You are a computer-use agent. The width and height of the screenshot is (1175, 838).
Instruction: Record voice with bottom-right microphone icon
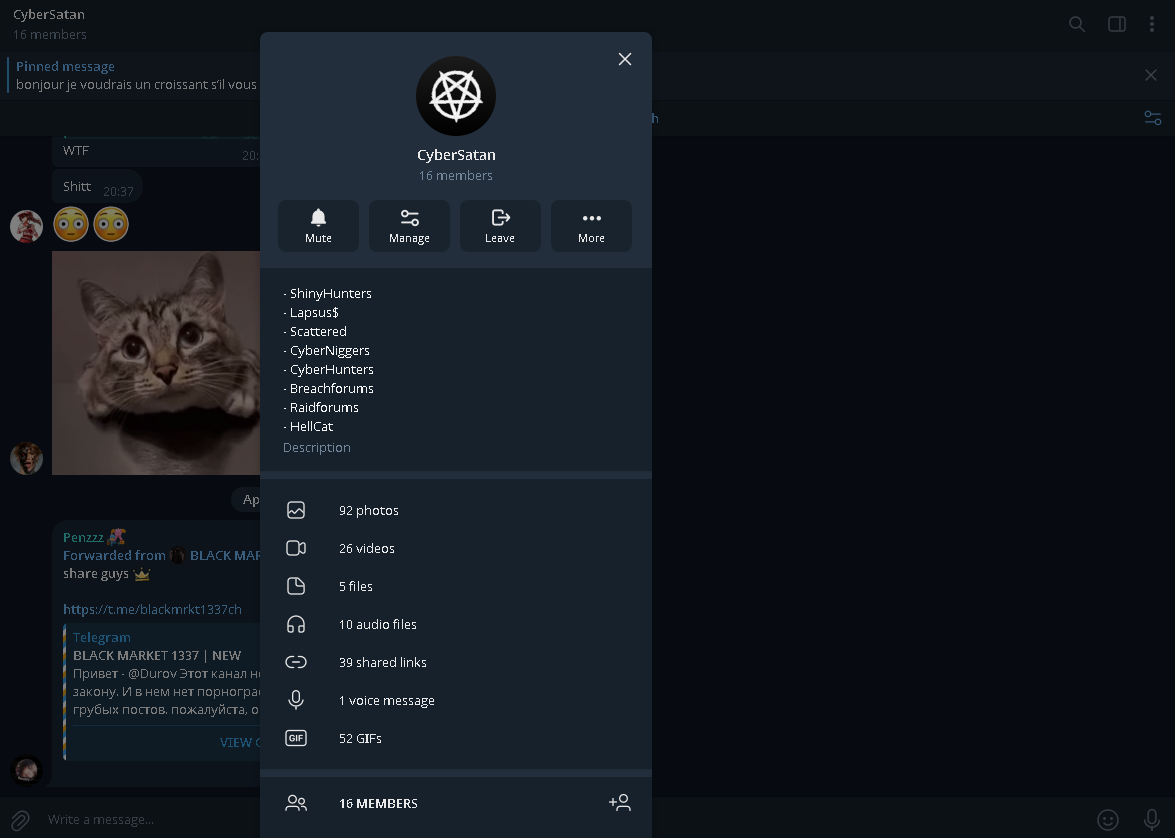pyautogui.click(x=1152, y=820)
